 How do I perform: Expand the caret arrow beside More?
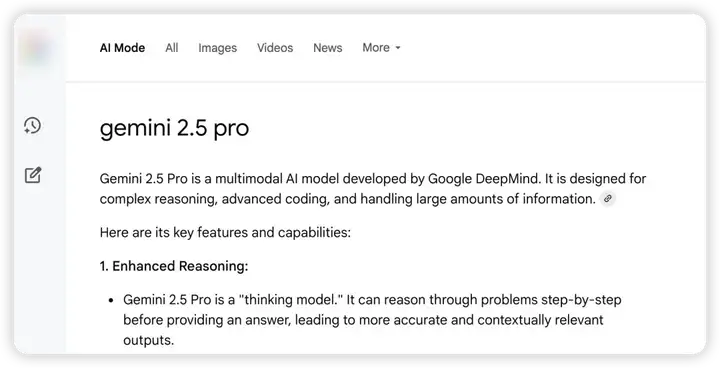398,48
